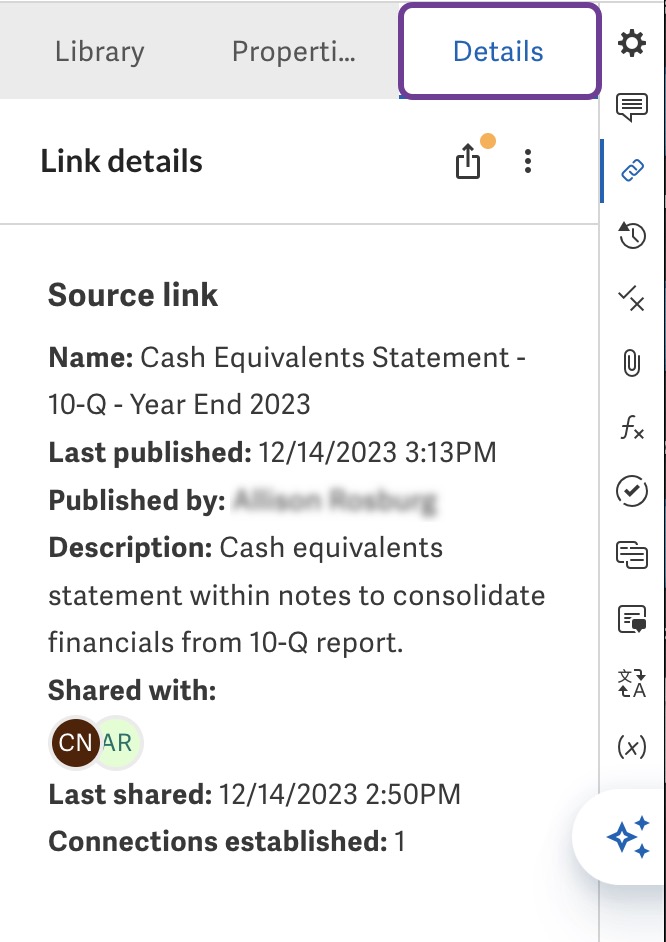Open the translation panel

tap(632, 682)
